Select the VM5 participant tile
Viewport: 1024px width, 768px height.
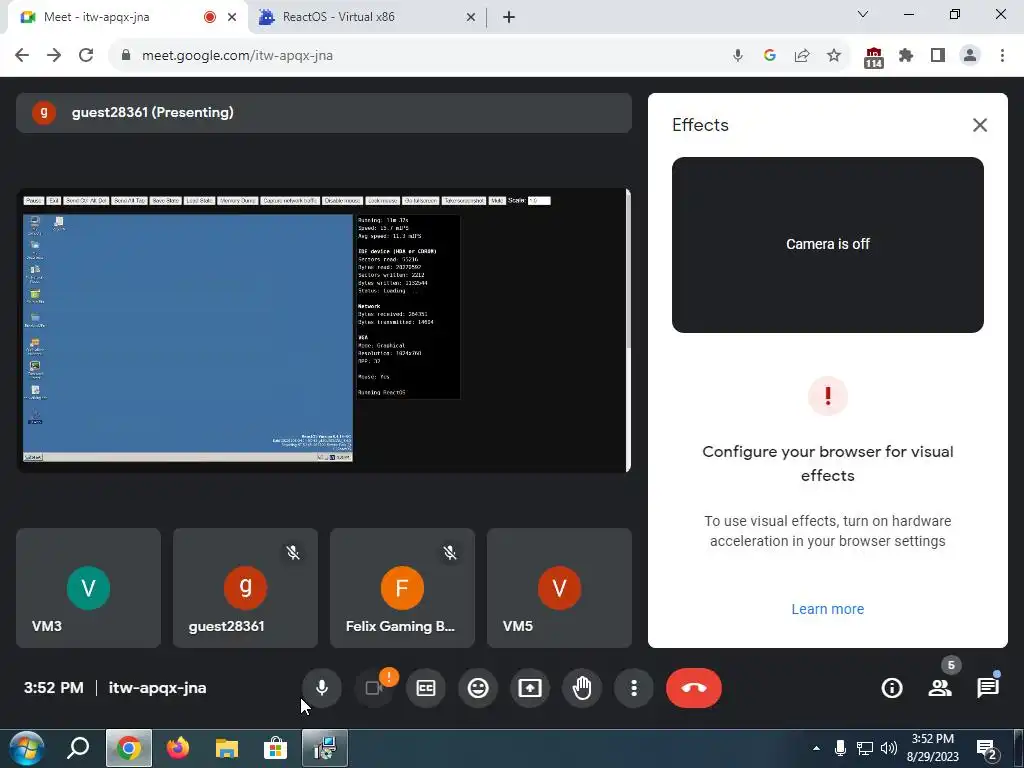pyautogui.click(x=559, y=588)
